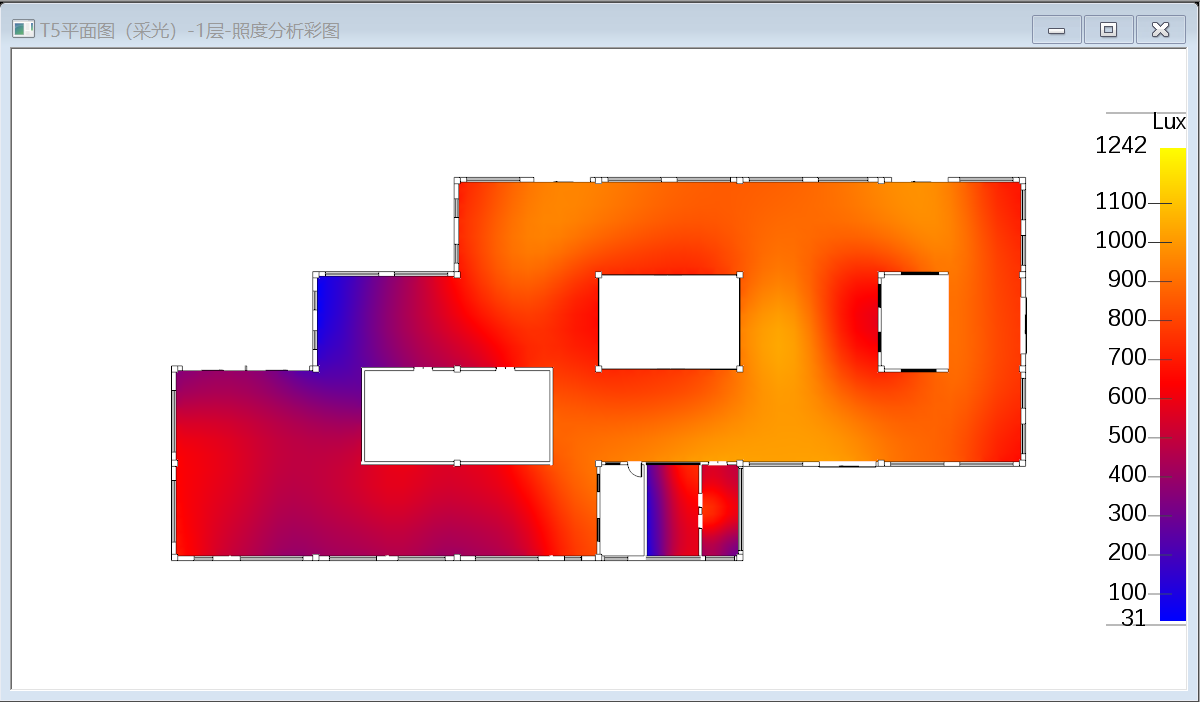Select the 1000 tick label on the legend

pos(1121,241)
